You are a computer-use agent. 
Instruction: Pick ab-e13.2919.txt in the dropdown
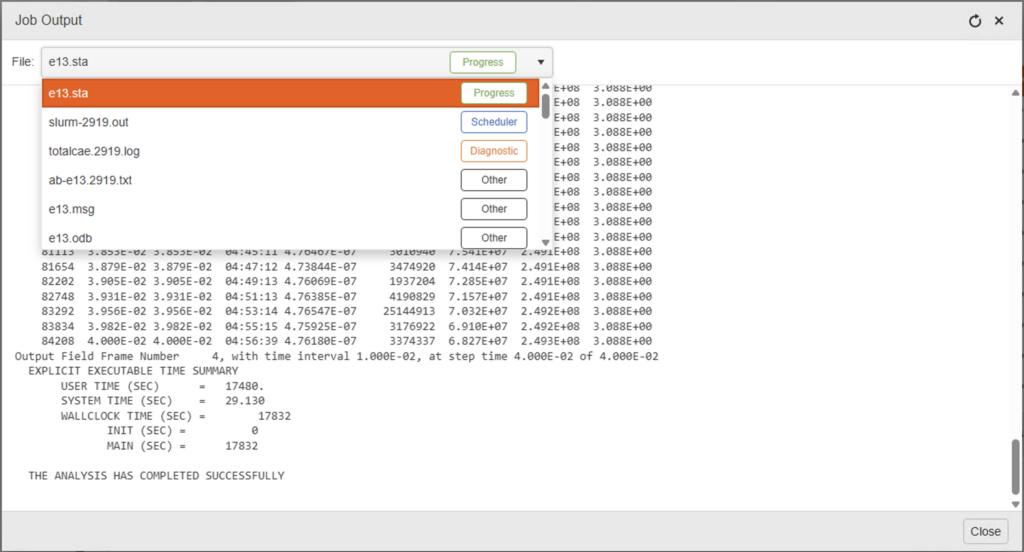291,180
